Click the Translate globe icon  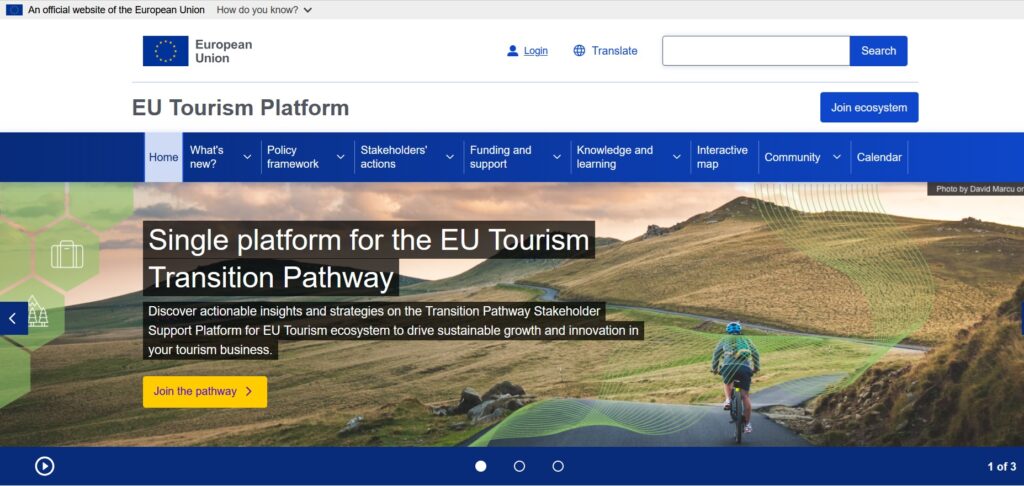(x=579, y=51)
